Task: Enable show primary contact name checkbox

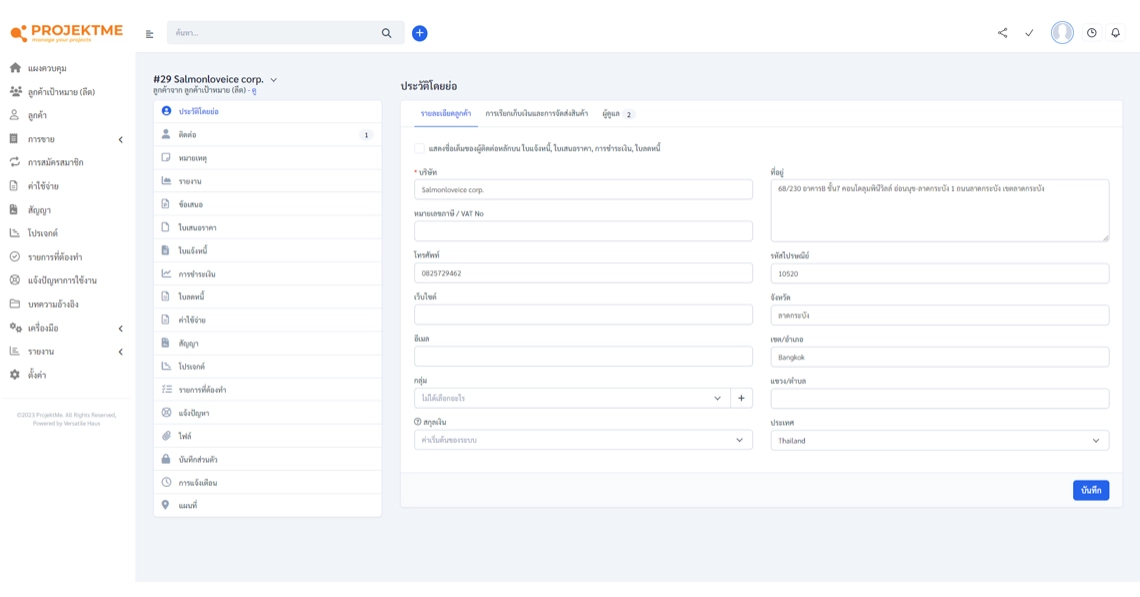Action: coord(420,149)
